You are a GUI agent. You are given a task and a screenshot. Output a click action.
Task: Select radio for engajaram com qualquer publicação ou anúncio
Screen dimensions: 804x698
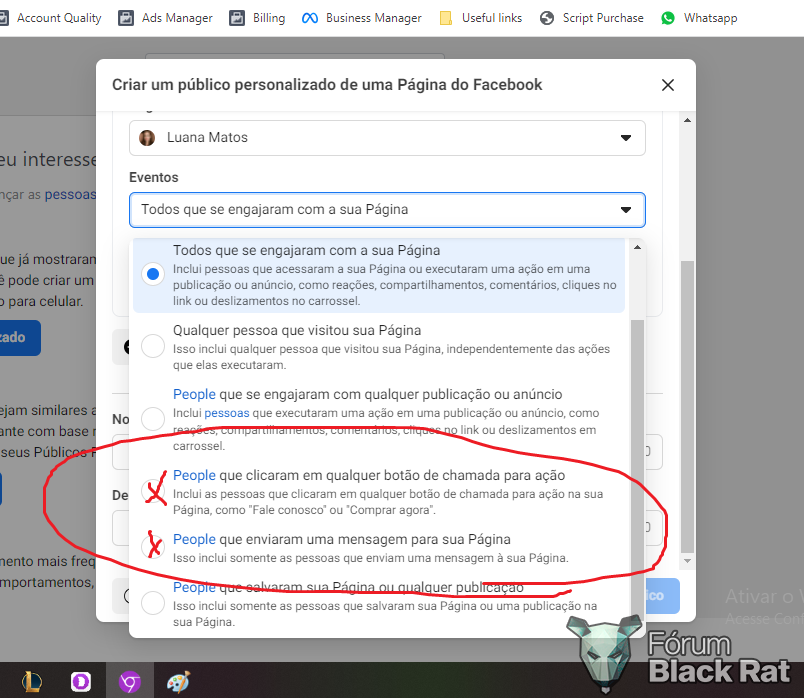[x=153, y=419]
